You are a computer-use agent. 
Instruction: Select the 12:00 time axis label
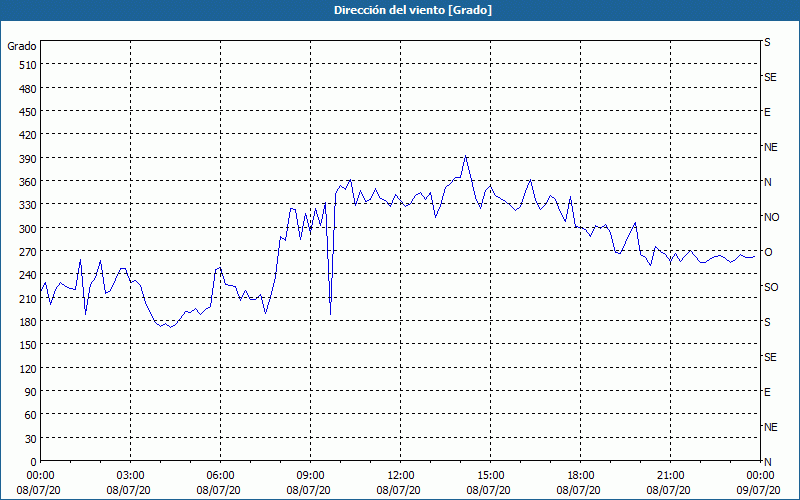[401, 476]
